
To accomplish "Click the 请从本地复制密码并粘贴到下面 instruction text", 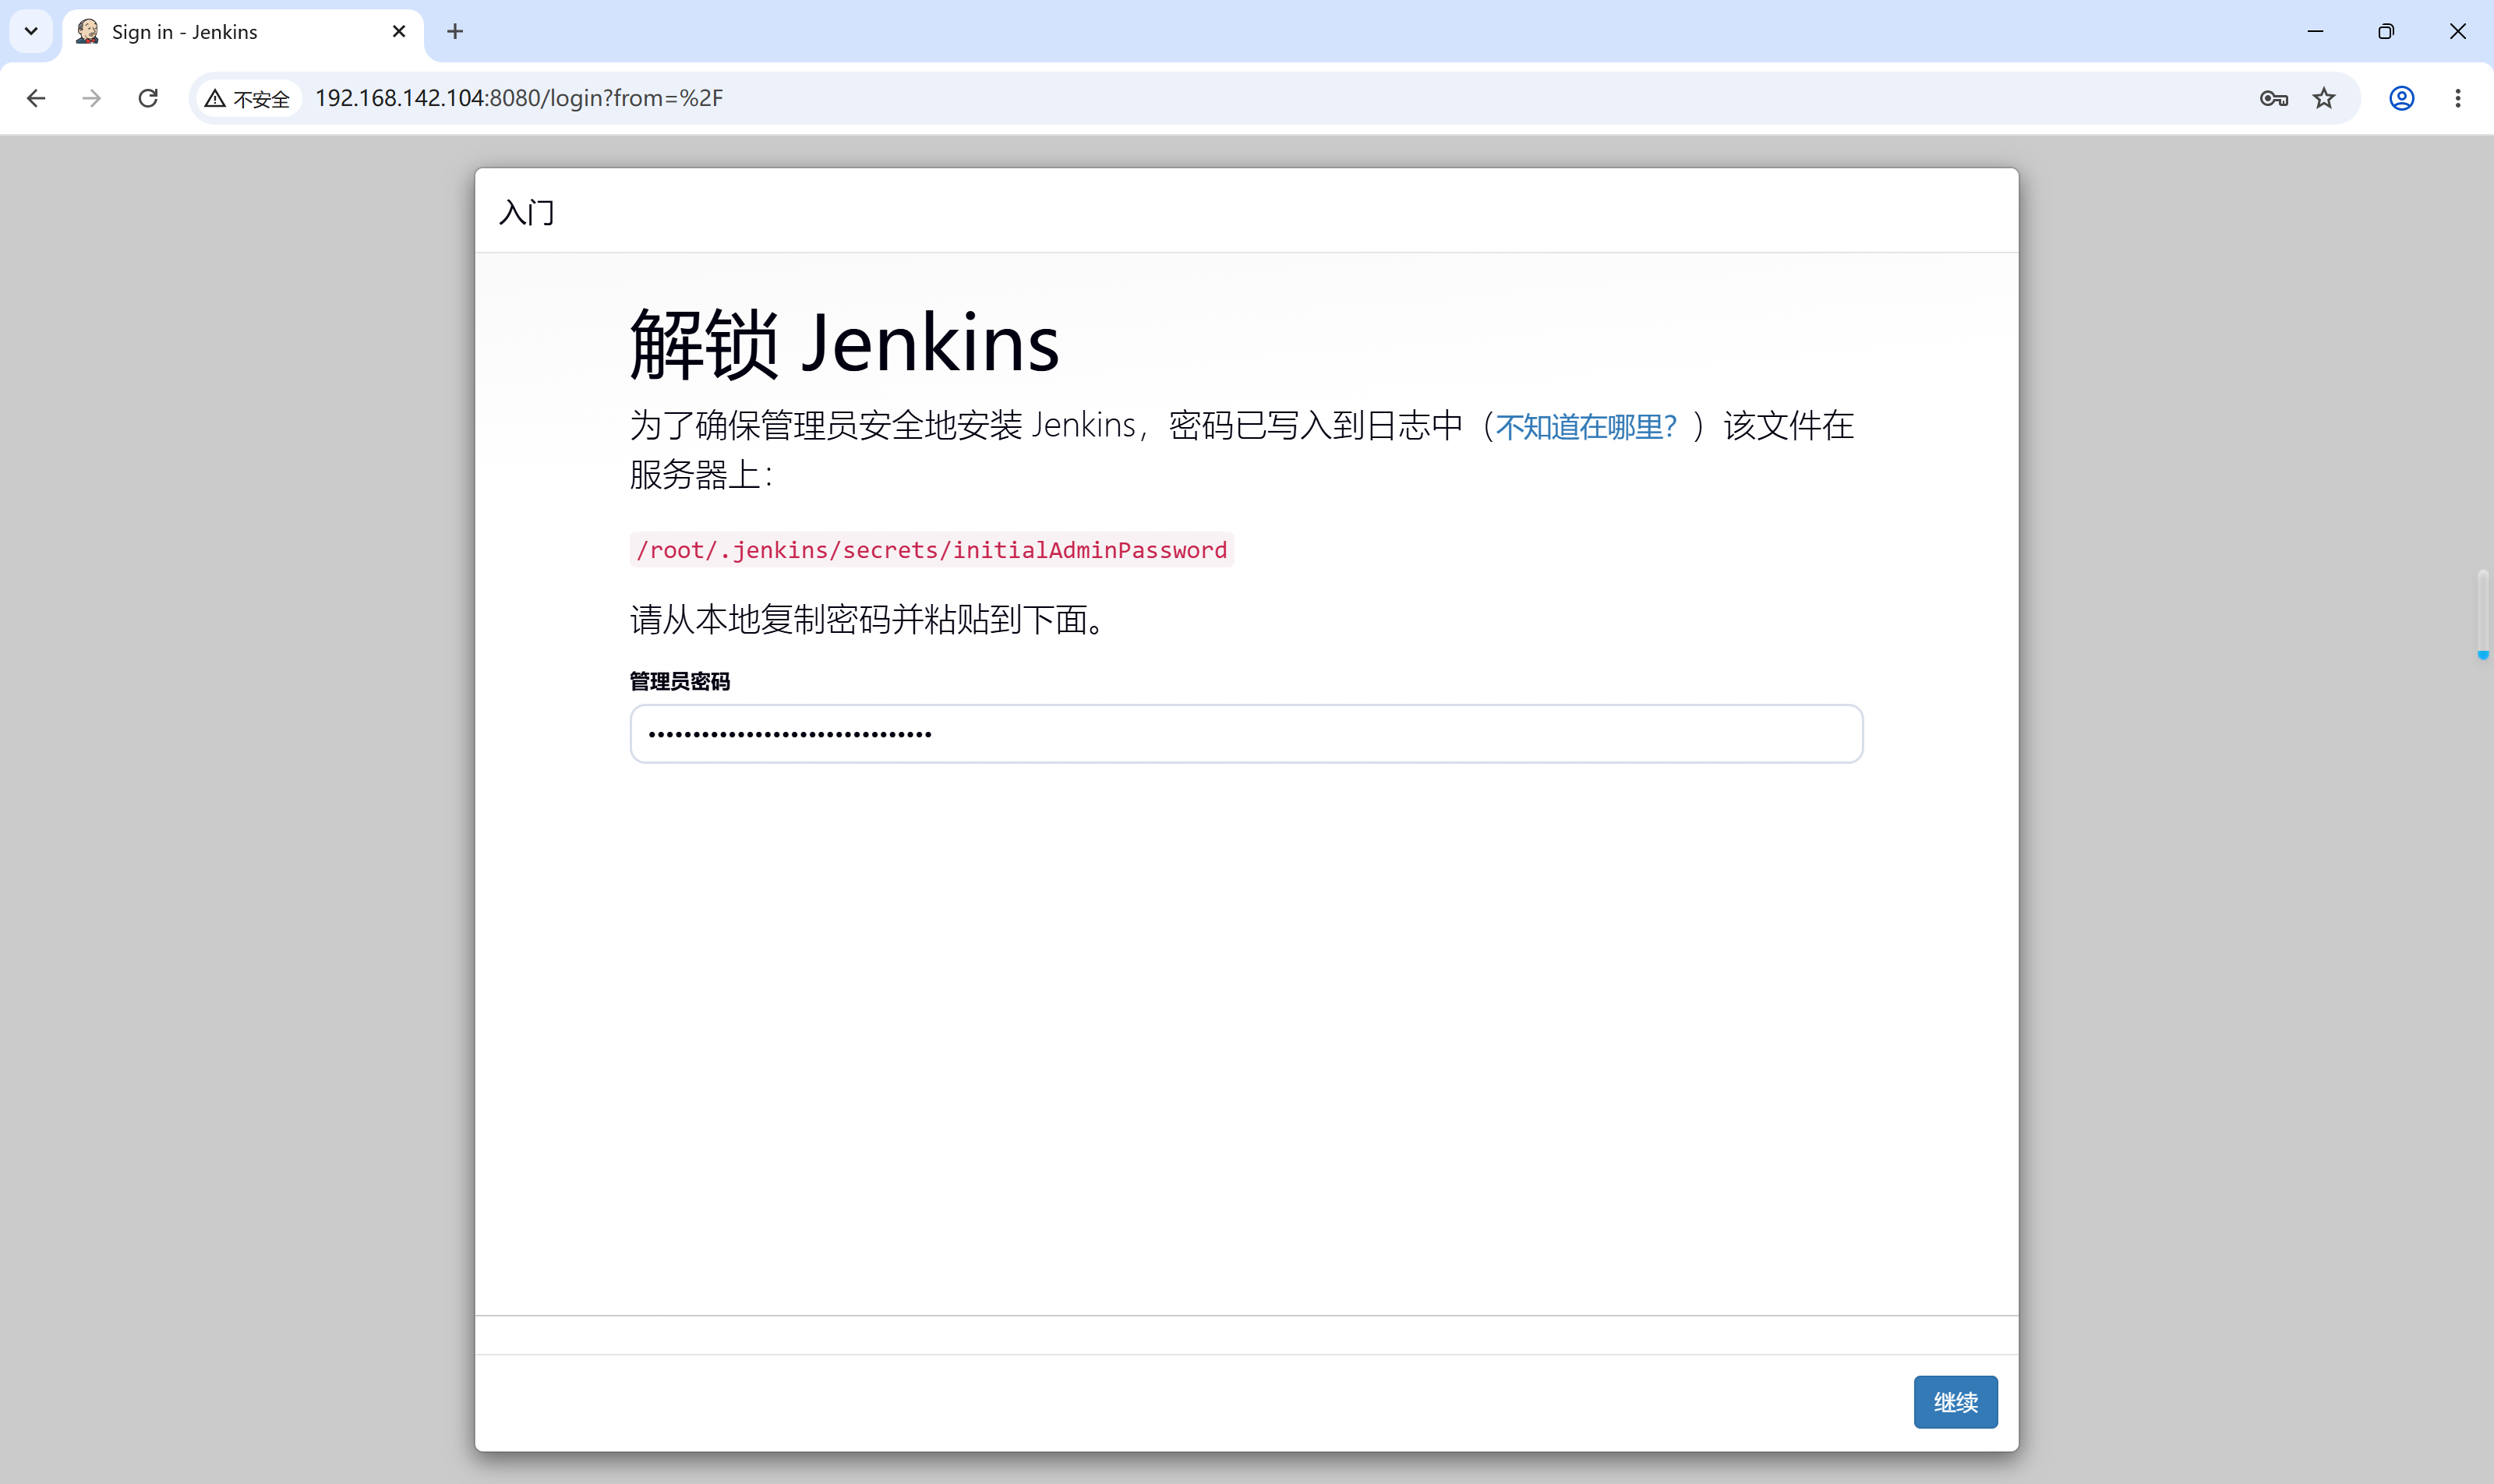I will coord(868,620).
